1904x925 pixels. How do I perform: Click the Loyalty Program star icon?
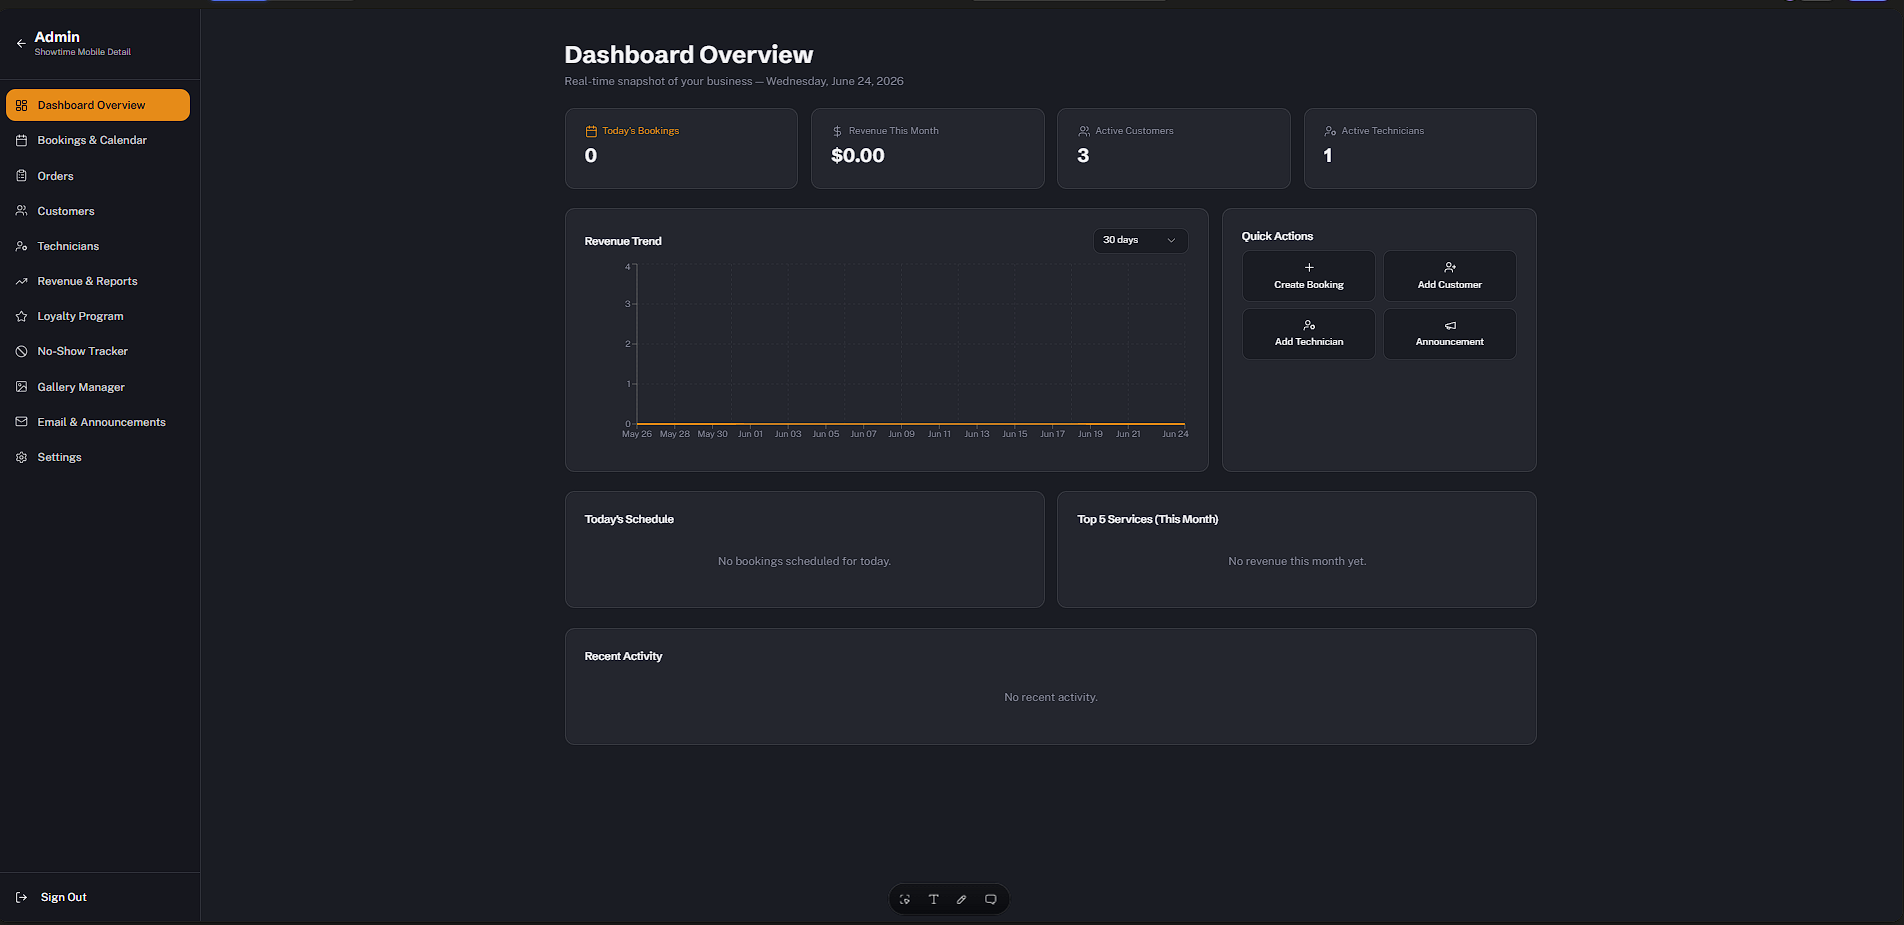[21, 316]
